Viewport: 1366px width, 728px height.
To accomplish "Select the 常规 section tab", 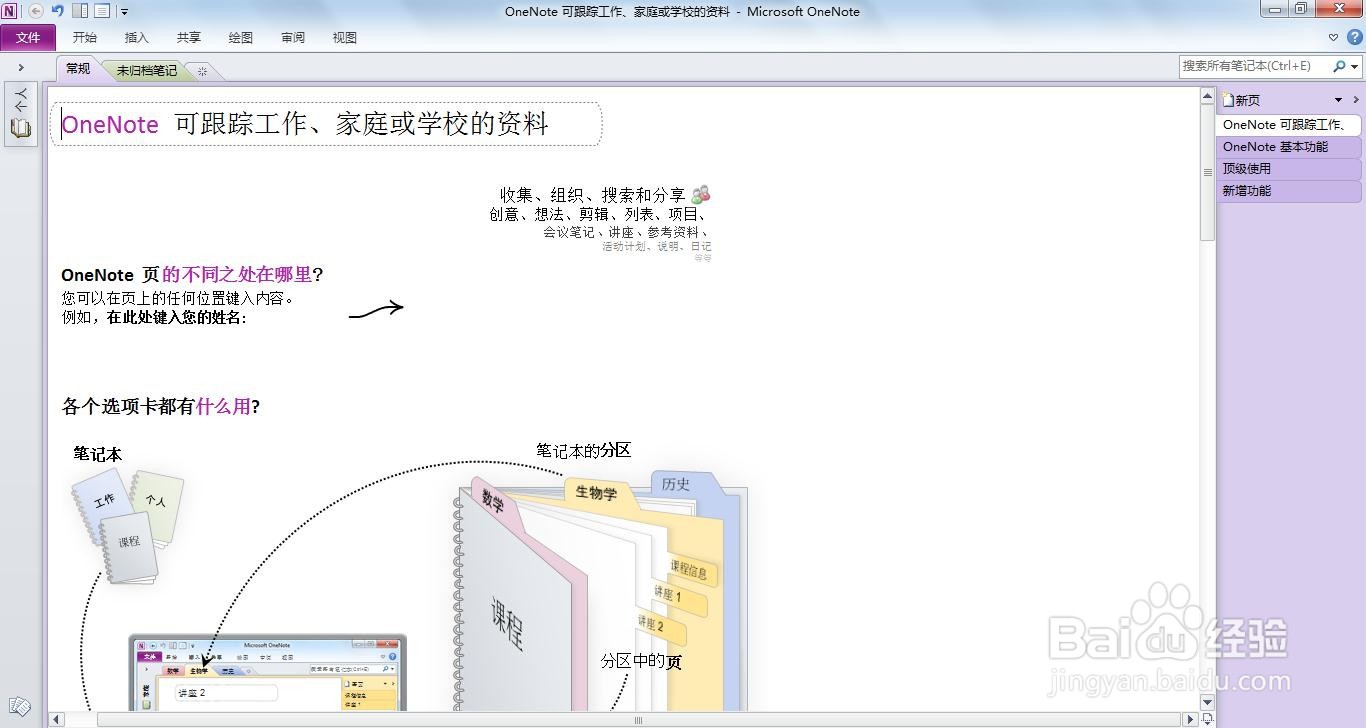I will [x=78, y=68].
